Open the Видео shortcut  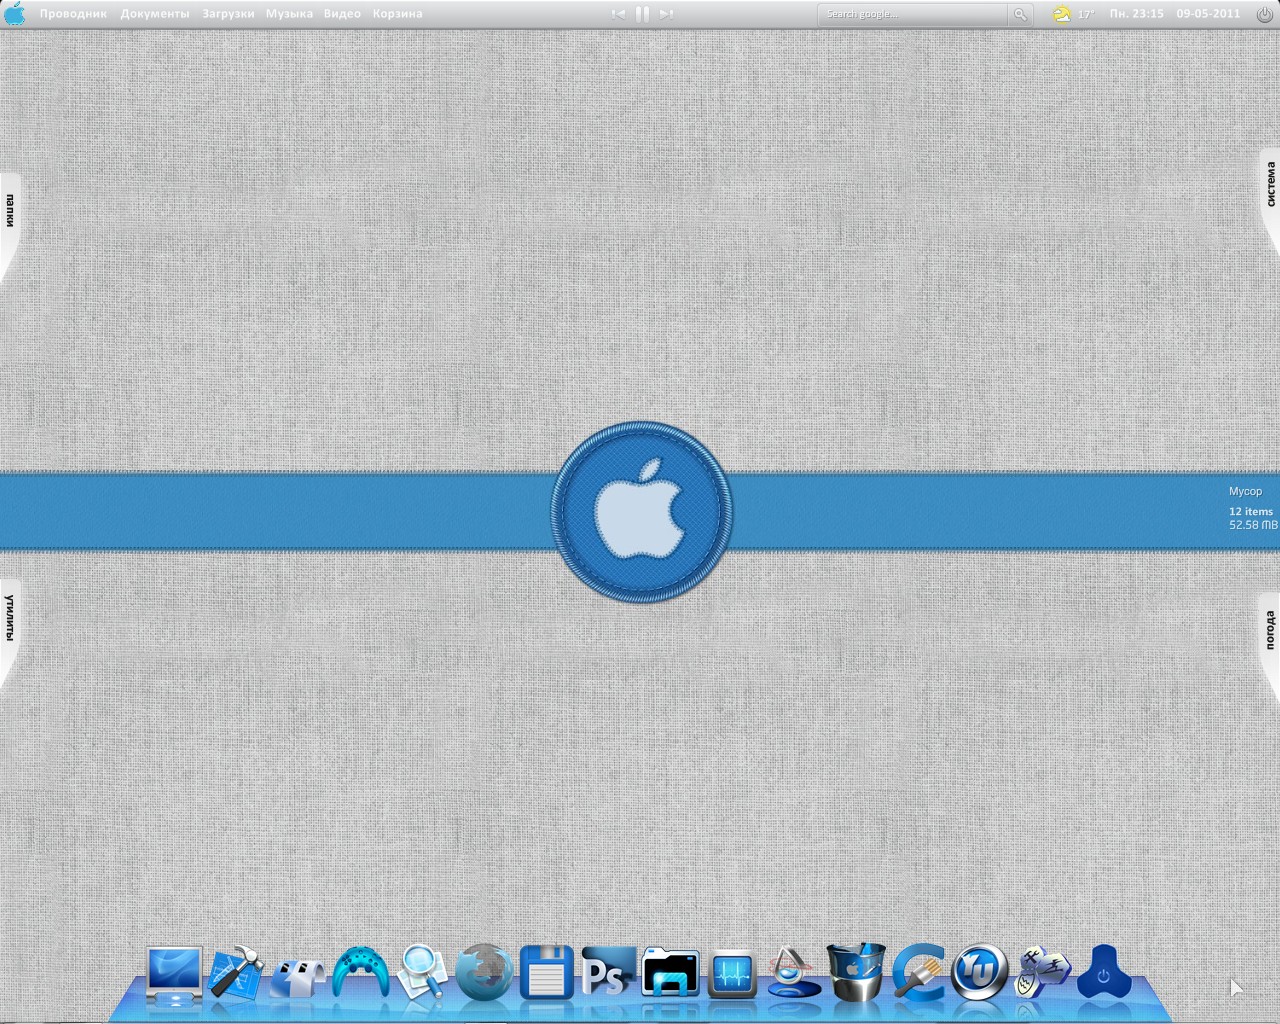point(342,14)
